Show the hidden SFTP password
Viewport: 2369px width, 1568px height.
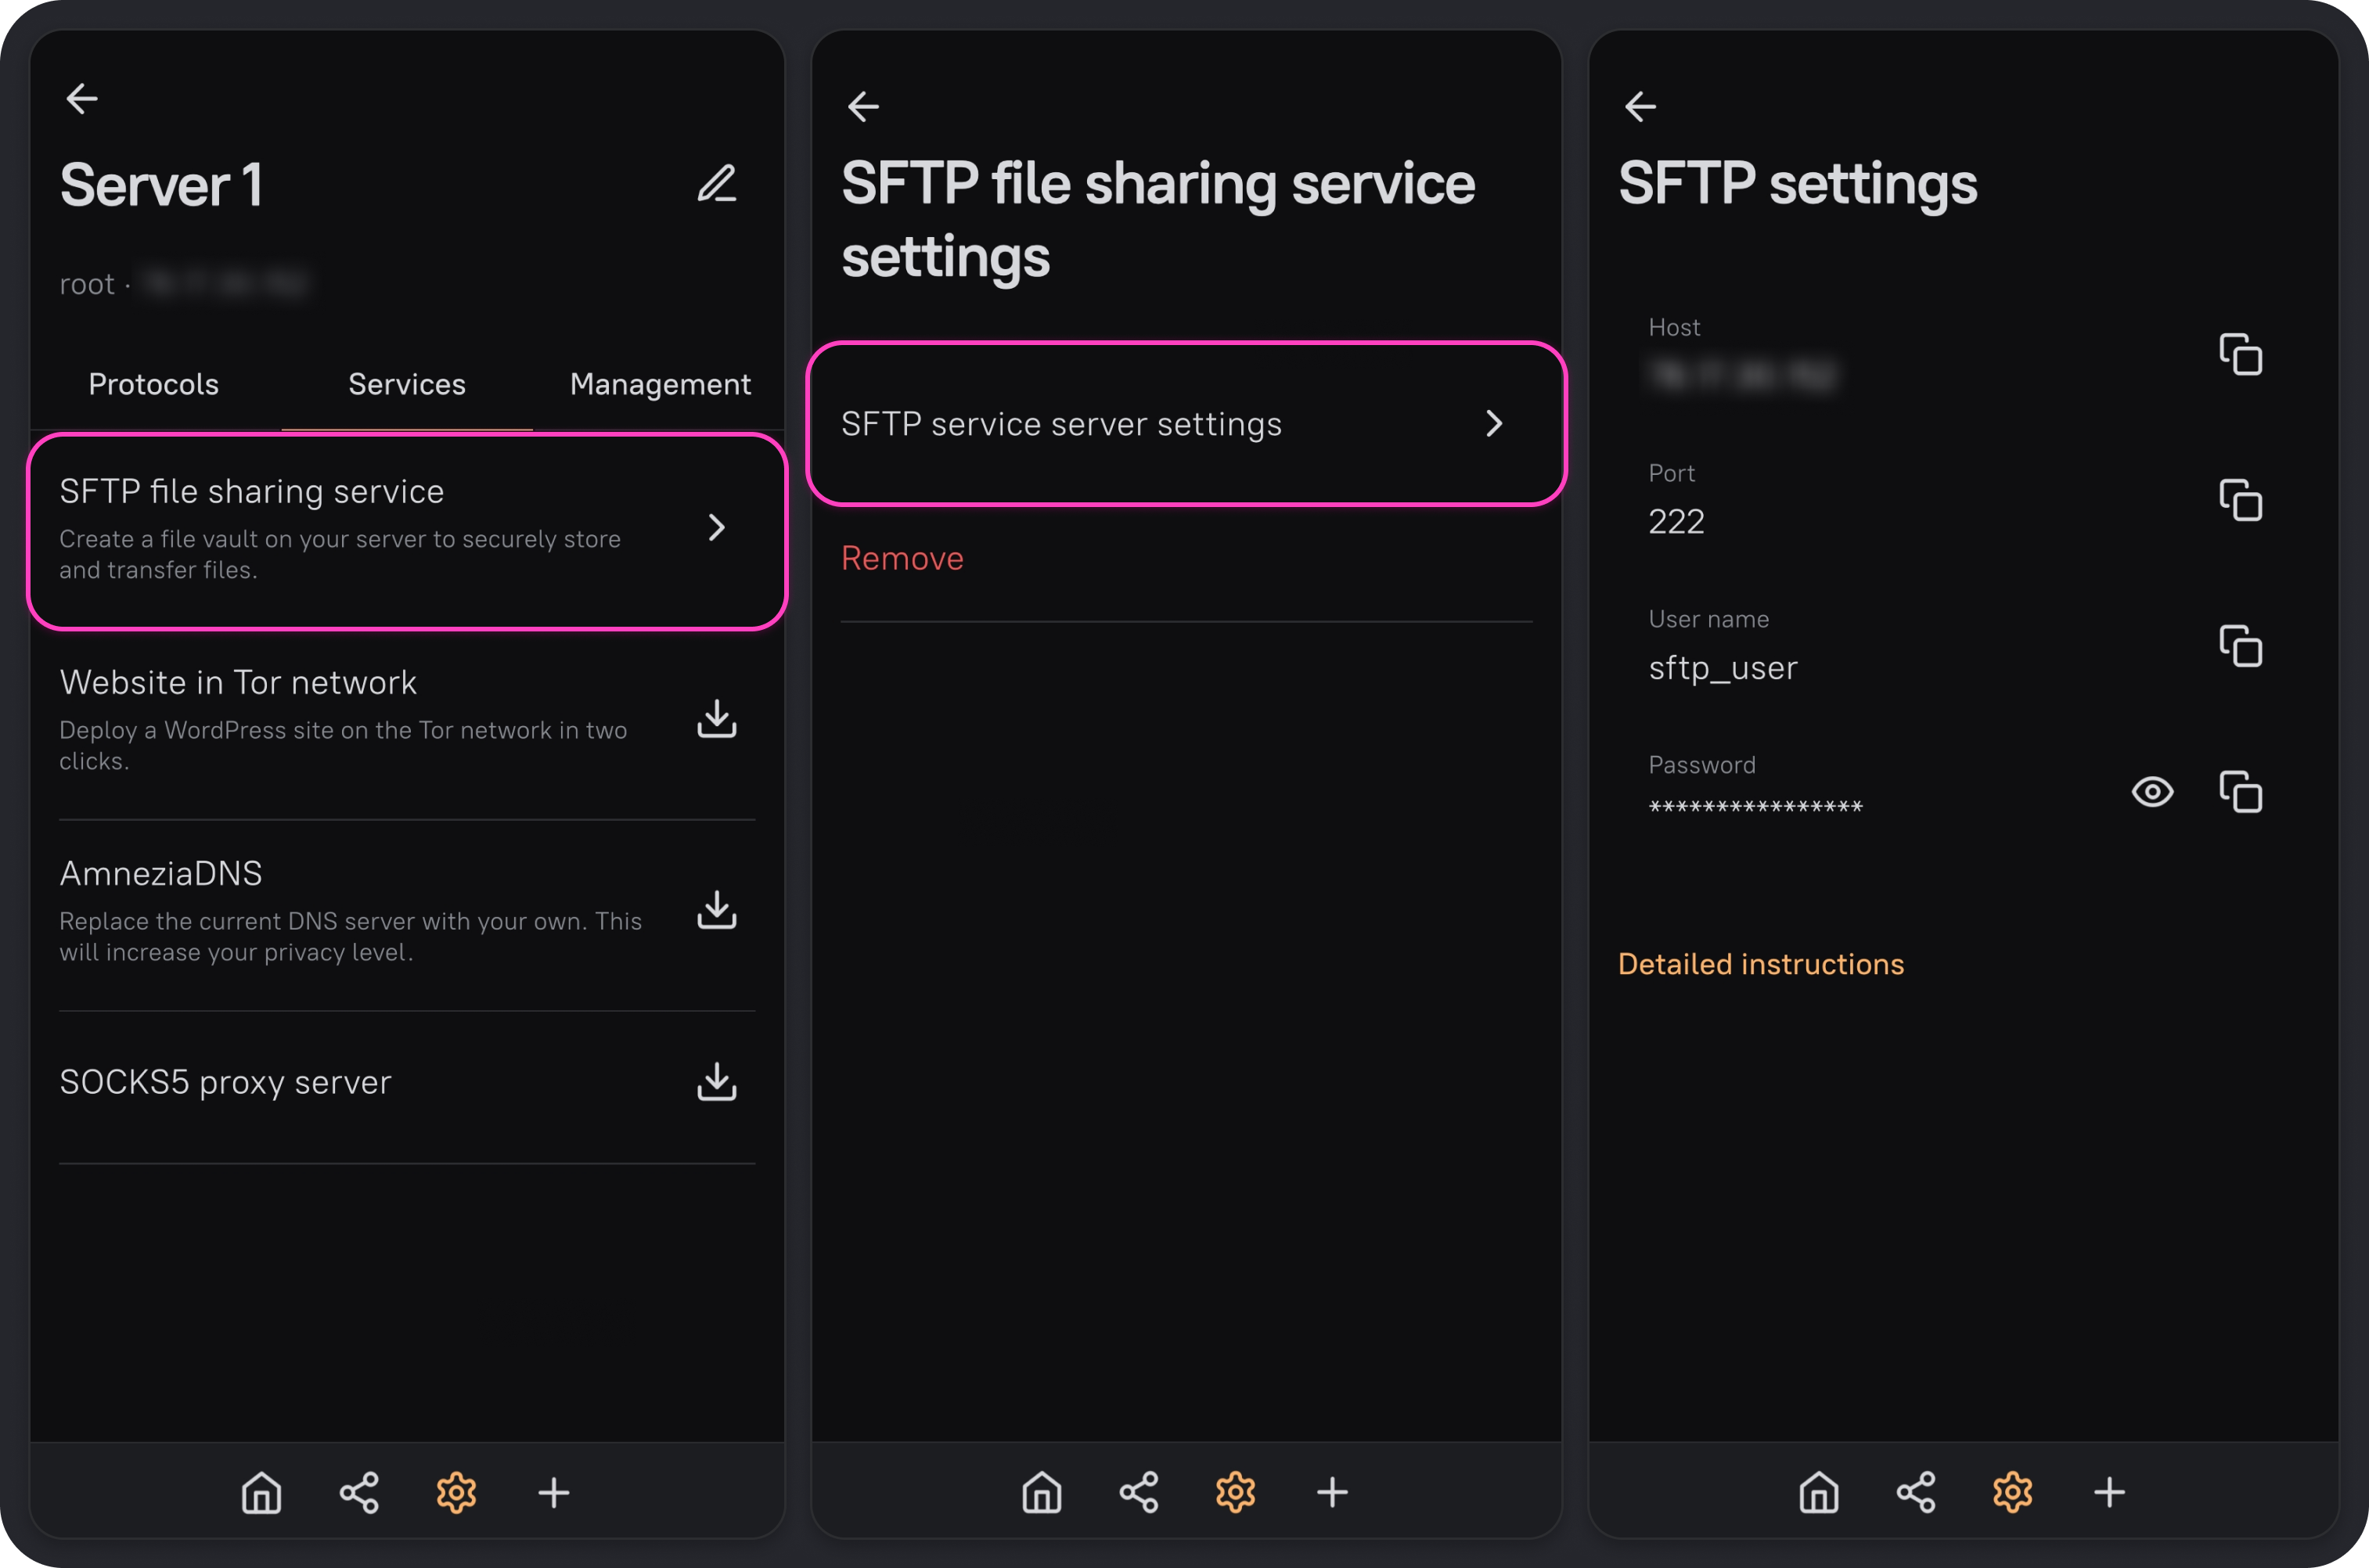pyautogui.click(x=2152, y=792)
